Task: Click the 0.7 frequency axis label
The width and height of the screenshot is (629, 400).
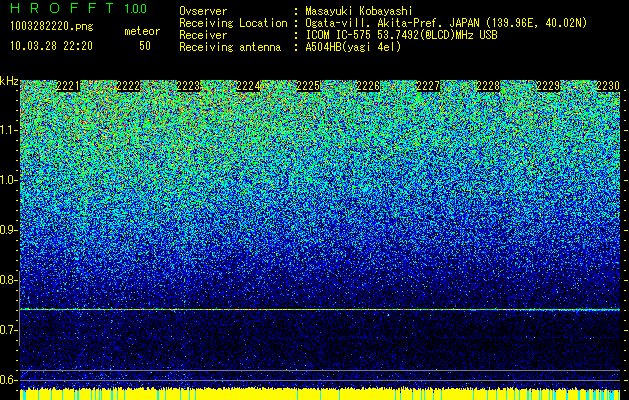Action: point(8,330)
